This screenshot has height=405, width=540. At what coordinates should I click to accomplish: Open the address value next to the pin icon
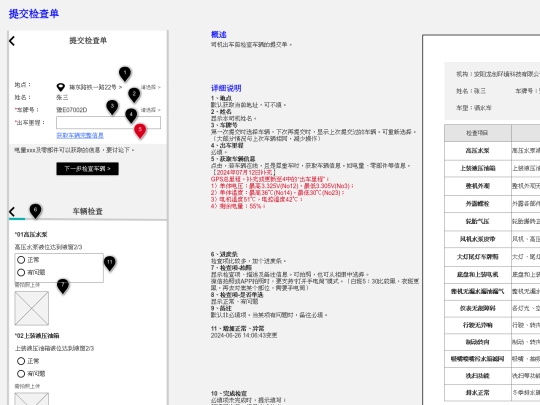[x=95, y=87]
